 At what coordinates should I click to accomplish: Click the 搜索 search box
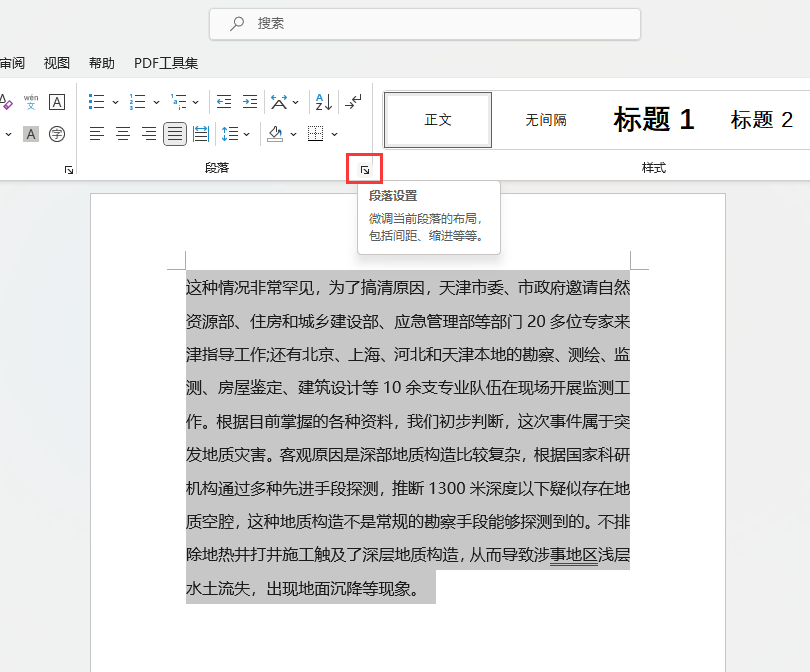(425, 23)
